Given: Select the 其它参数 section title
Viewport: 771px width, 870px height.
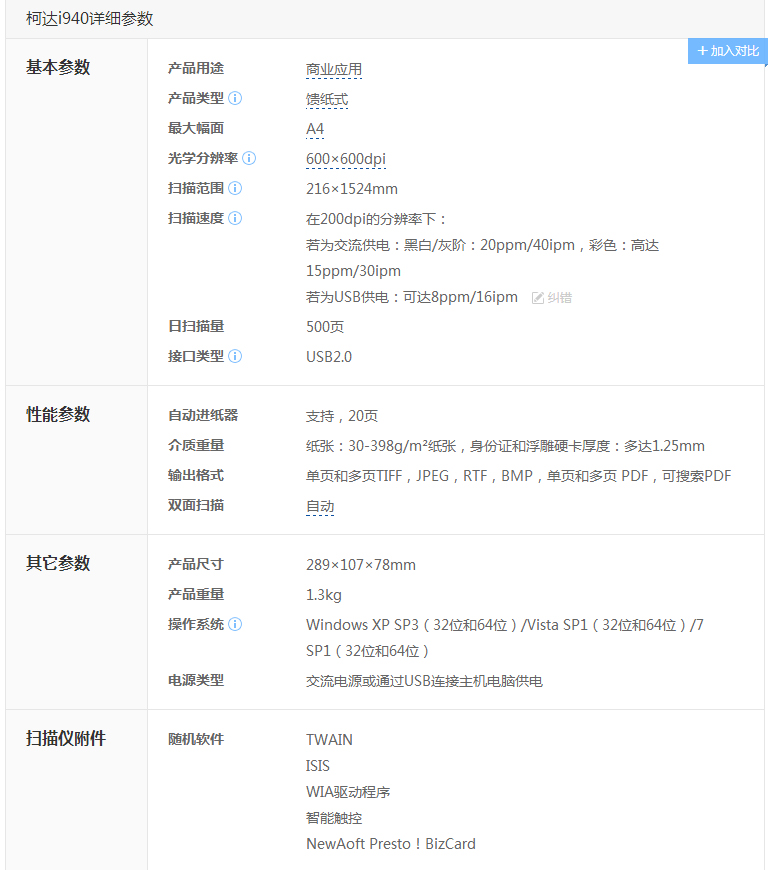Looking at the screenshot, I should click(x=58, y=563).
